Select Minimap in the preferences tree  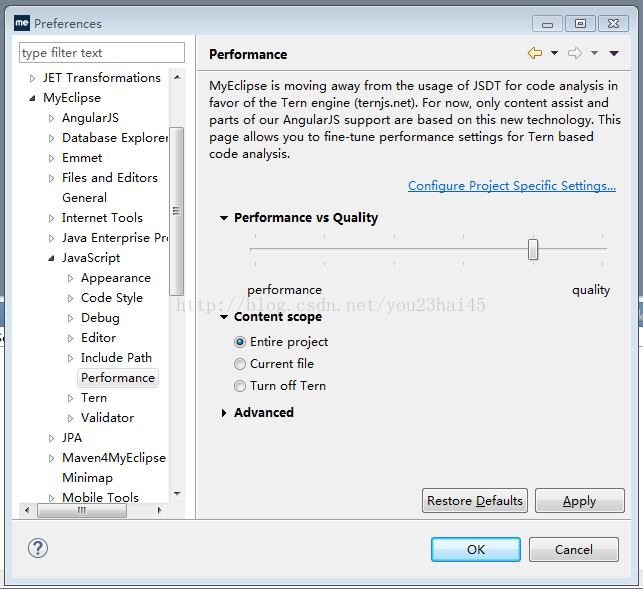(87, 478)
